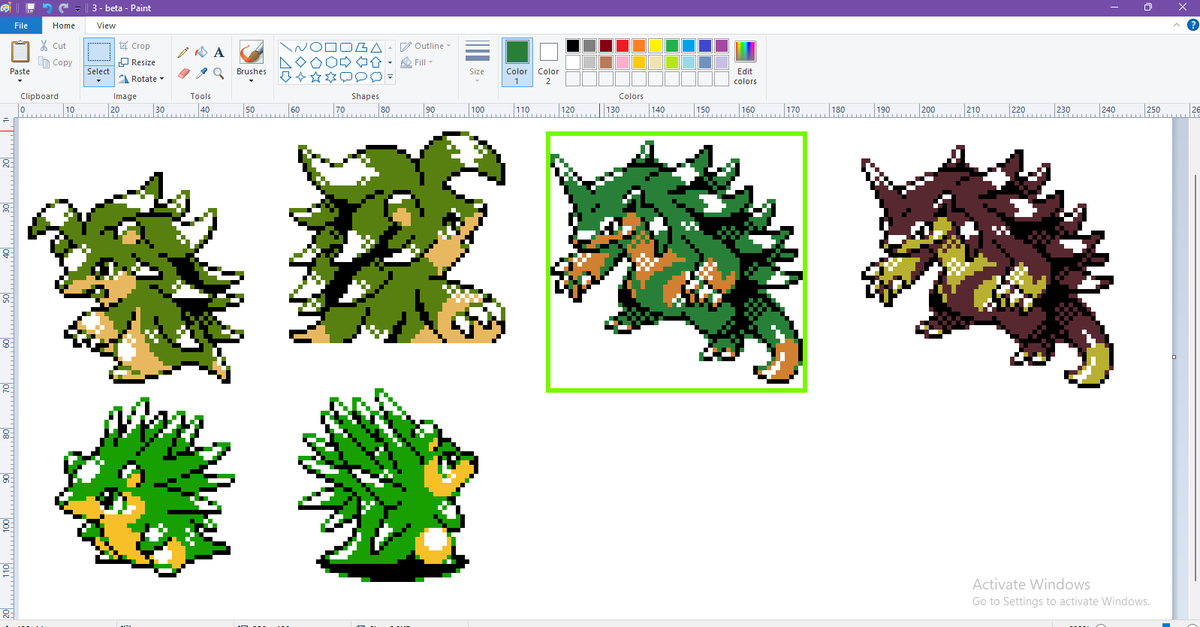Image resolution: width=1200 pixels, height=627 pixels.
Task: Choose the Left arrow shape
Action: point(360,62)
